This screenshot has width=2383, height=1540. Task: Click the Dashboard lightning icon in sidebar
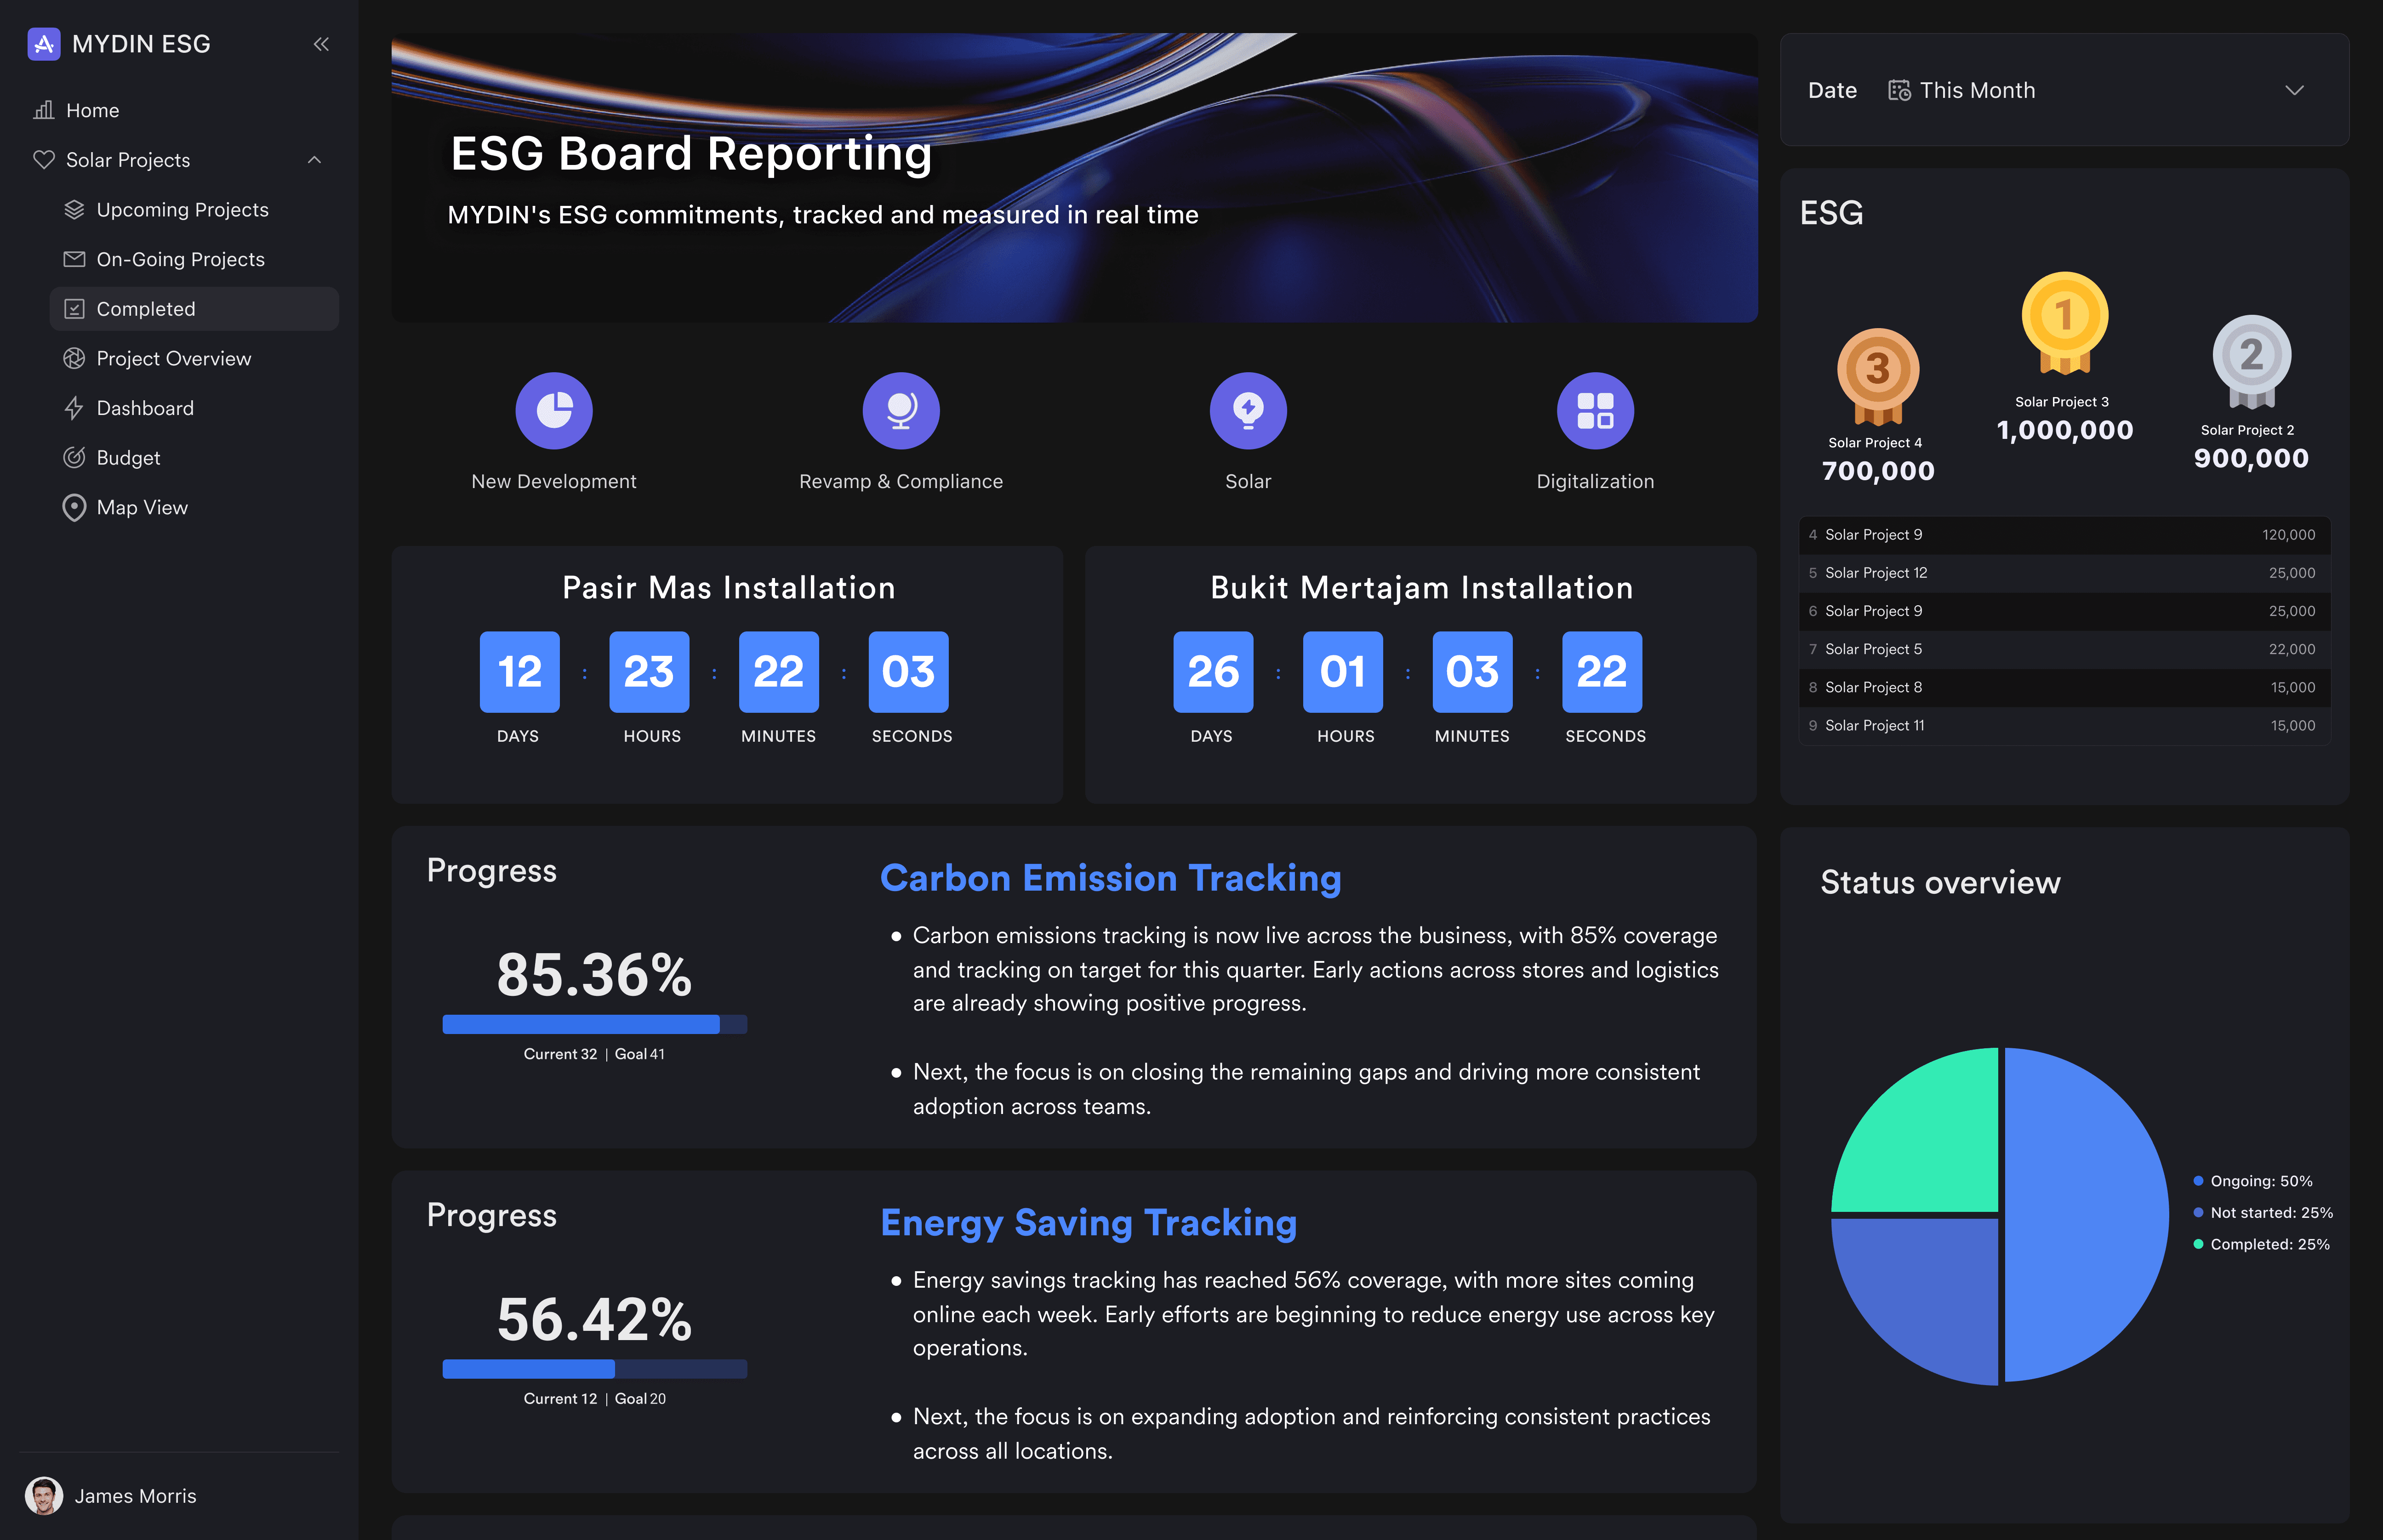(x=73, y=408)
